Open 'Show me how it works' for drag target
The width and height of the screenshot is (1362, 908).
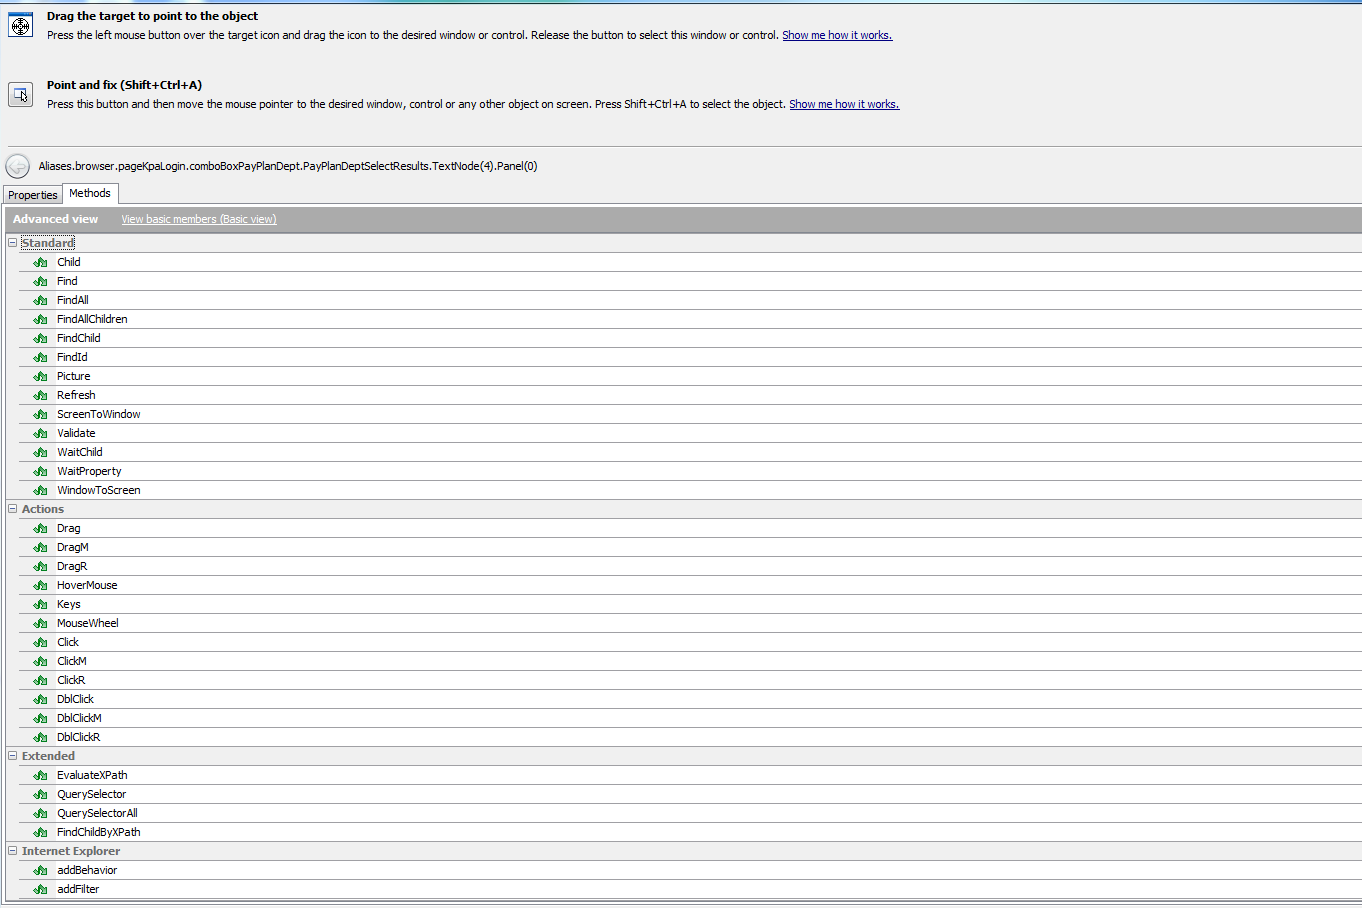(x=836, y=35)
